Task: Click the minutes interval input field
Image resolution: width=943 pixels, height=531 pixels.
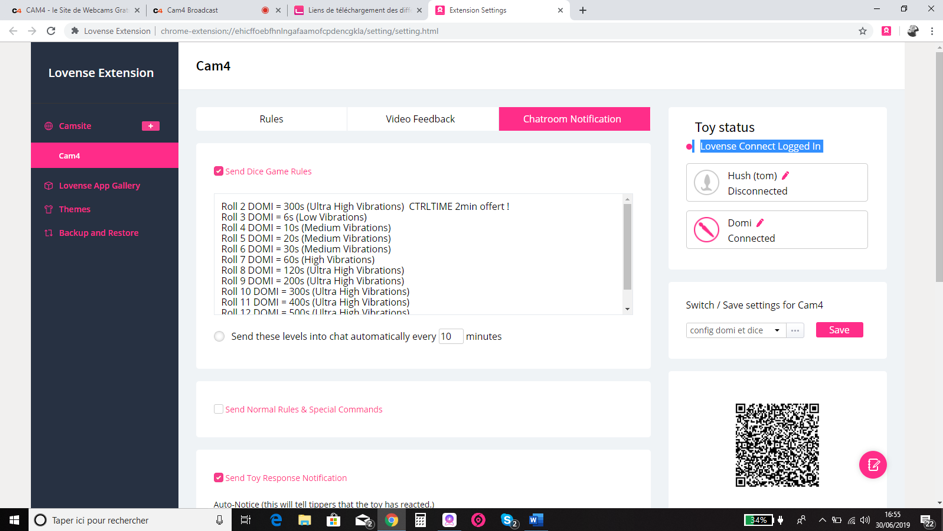Action: pyautogui.click(x=450, y=337)
